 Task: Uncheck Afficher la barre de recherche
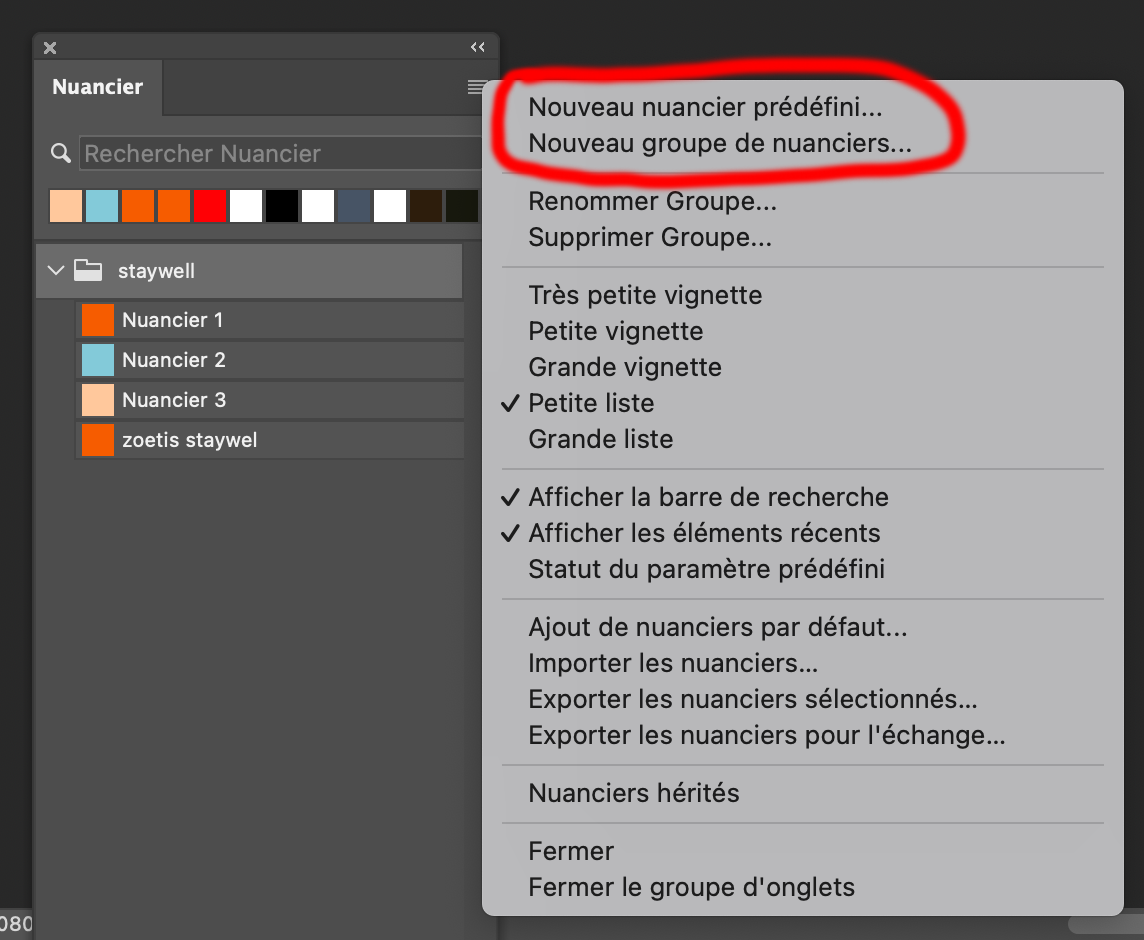click(x=708, y=497)
